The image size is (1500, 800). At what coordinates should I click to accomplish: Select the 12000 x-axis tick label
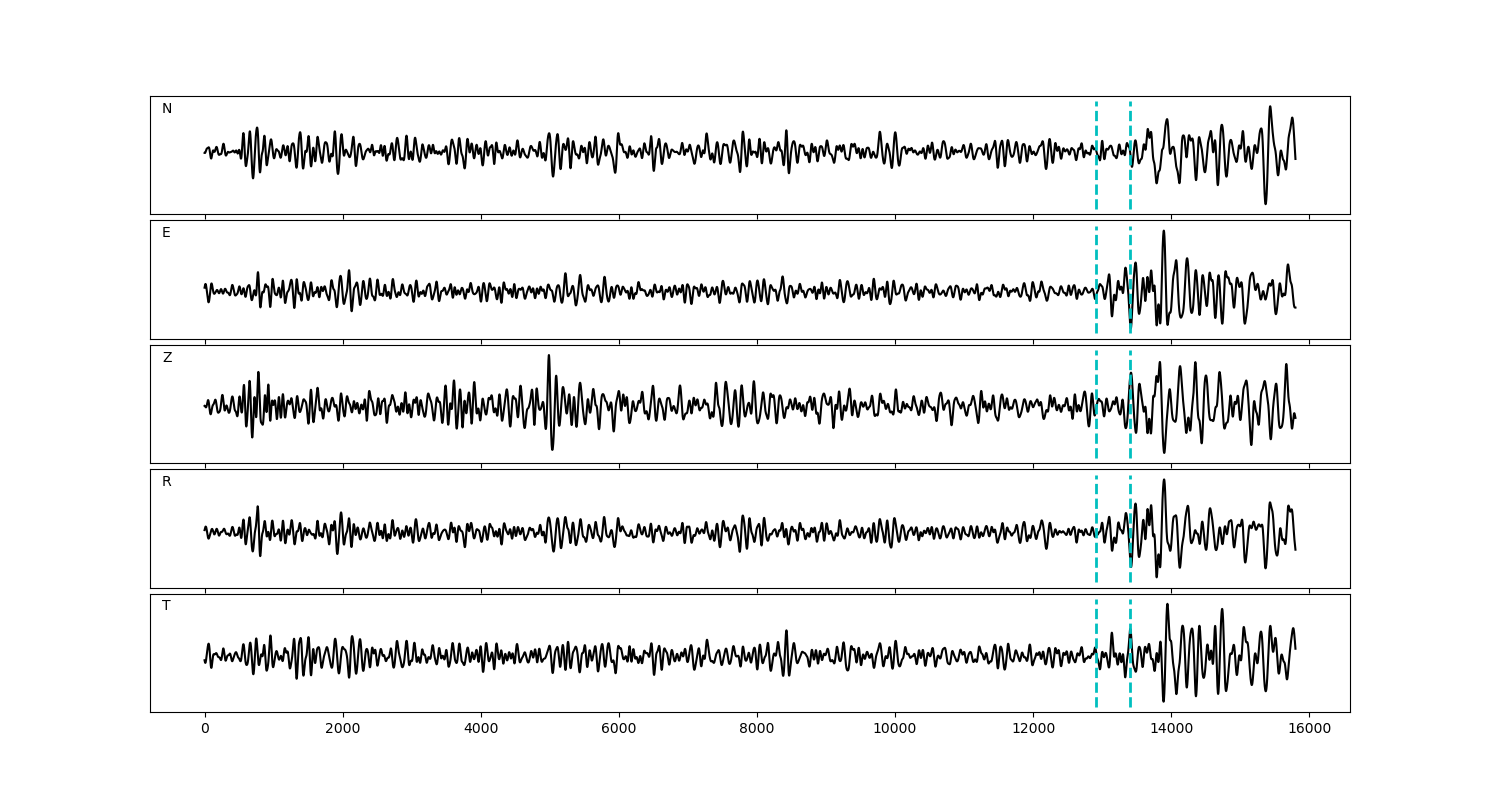pyautogui.click(x=1033, y=729)
